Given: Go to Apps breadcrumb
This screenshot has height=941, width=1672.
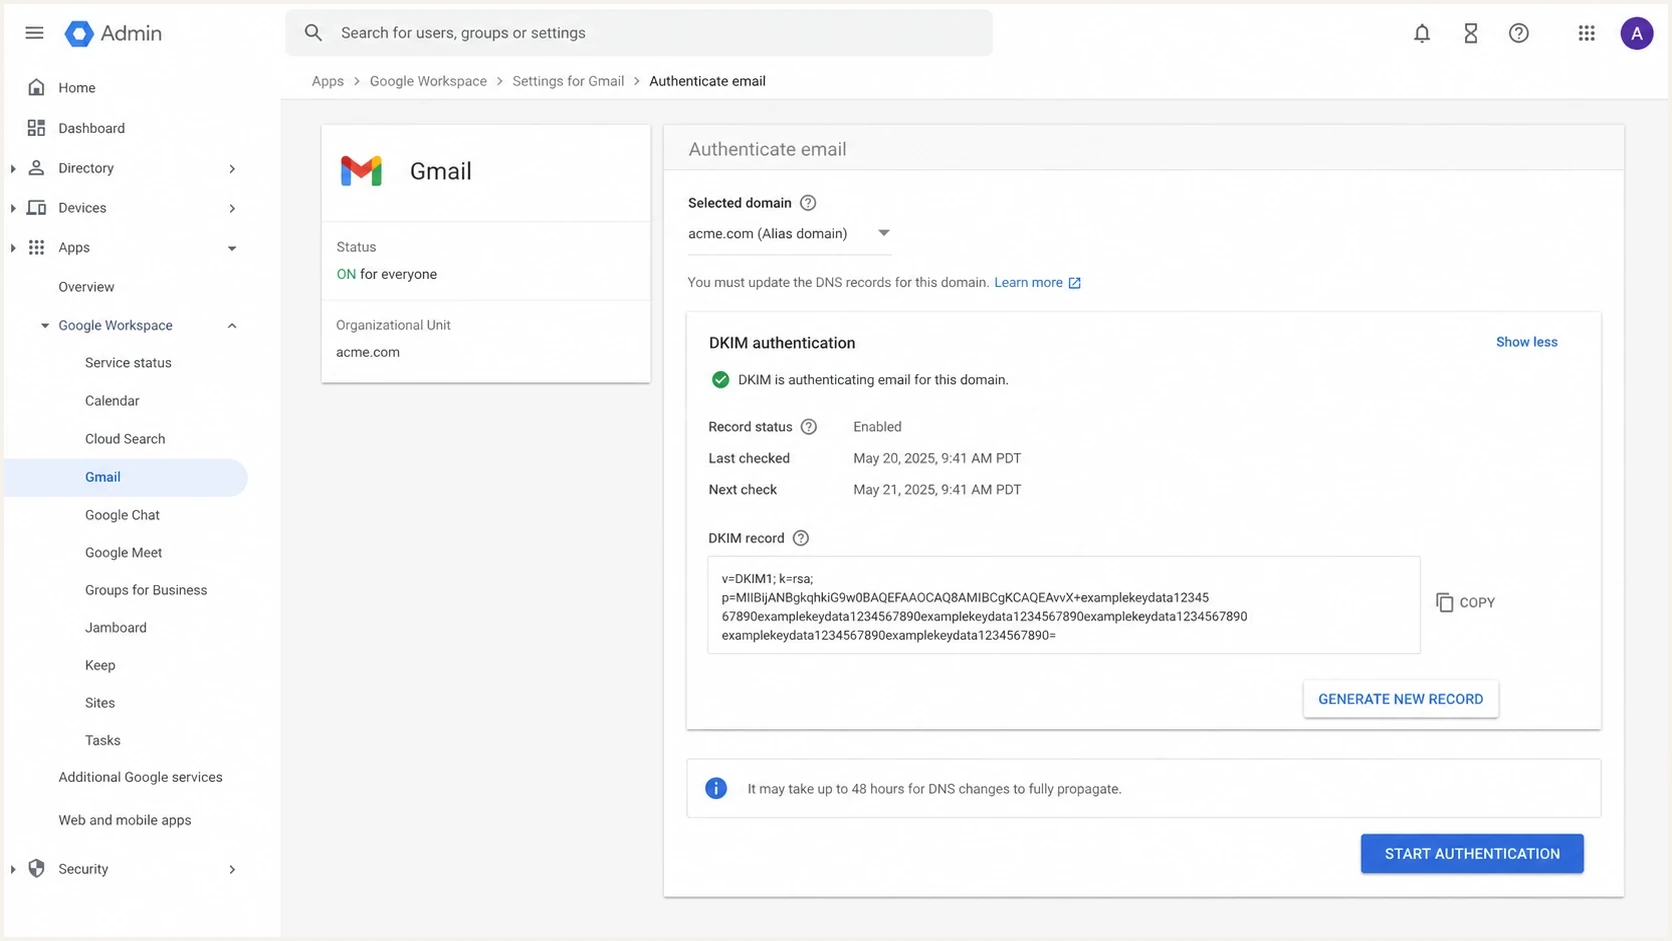Looking at the screenshot, I should tap(327, 81).
